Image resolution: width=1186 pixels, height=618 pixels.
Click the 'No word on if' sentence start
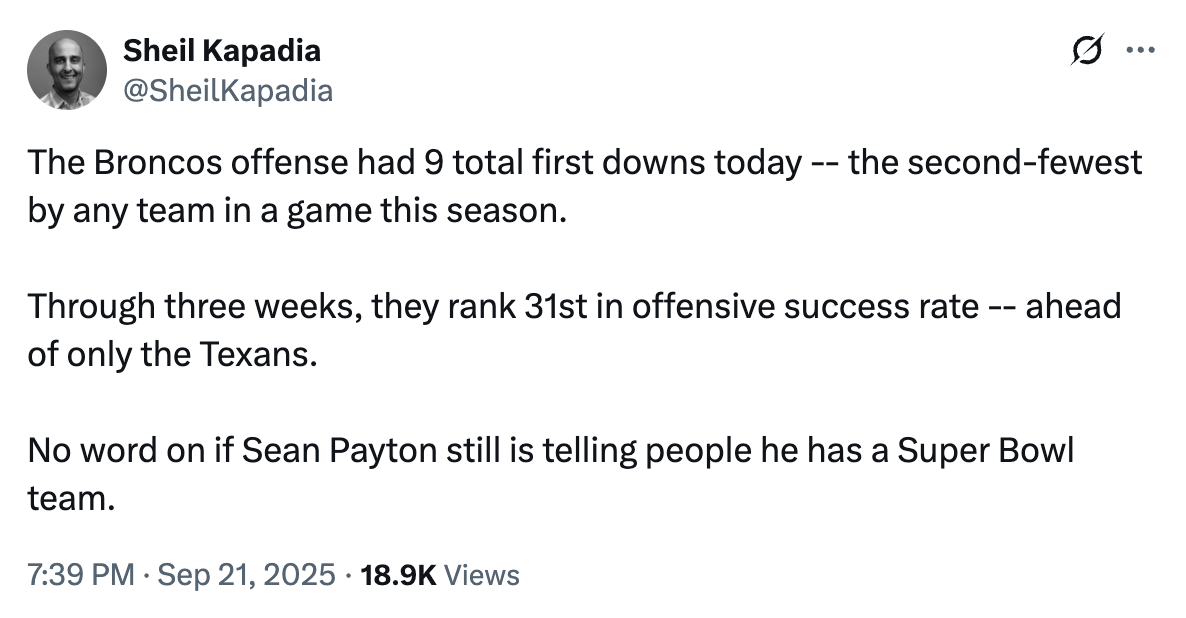pos(131,451)
